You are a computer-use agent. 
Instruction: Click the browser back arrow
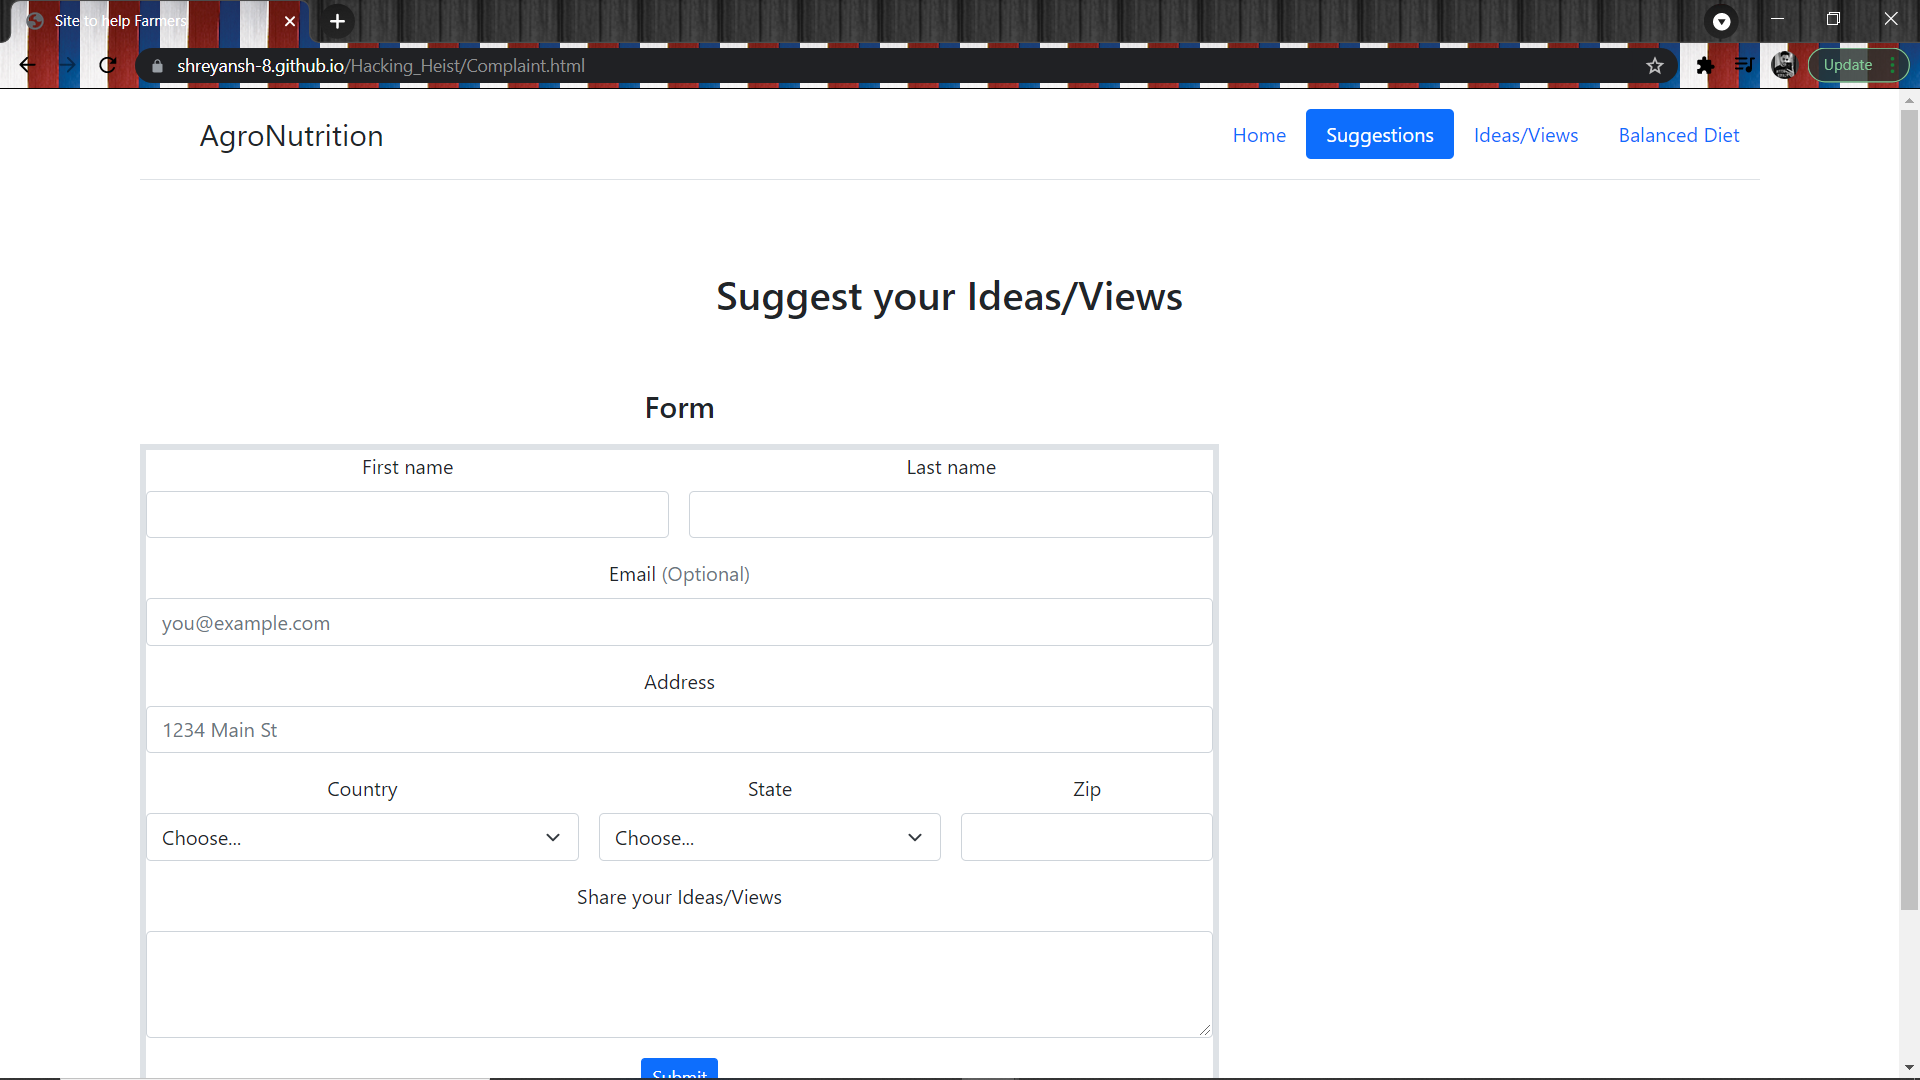(x=27, y=65)
